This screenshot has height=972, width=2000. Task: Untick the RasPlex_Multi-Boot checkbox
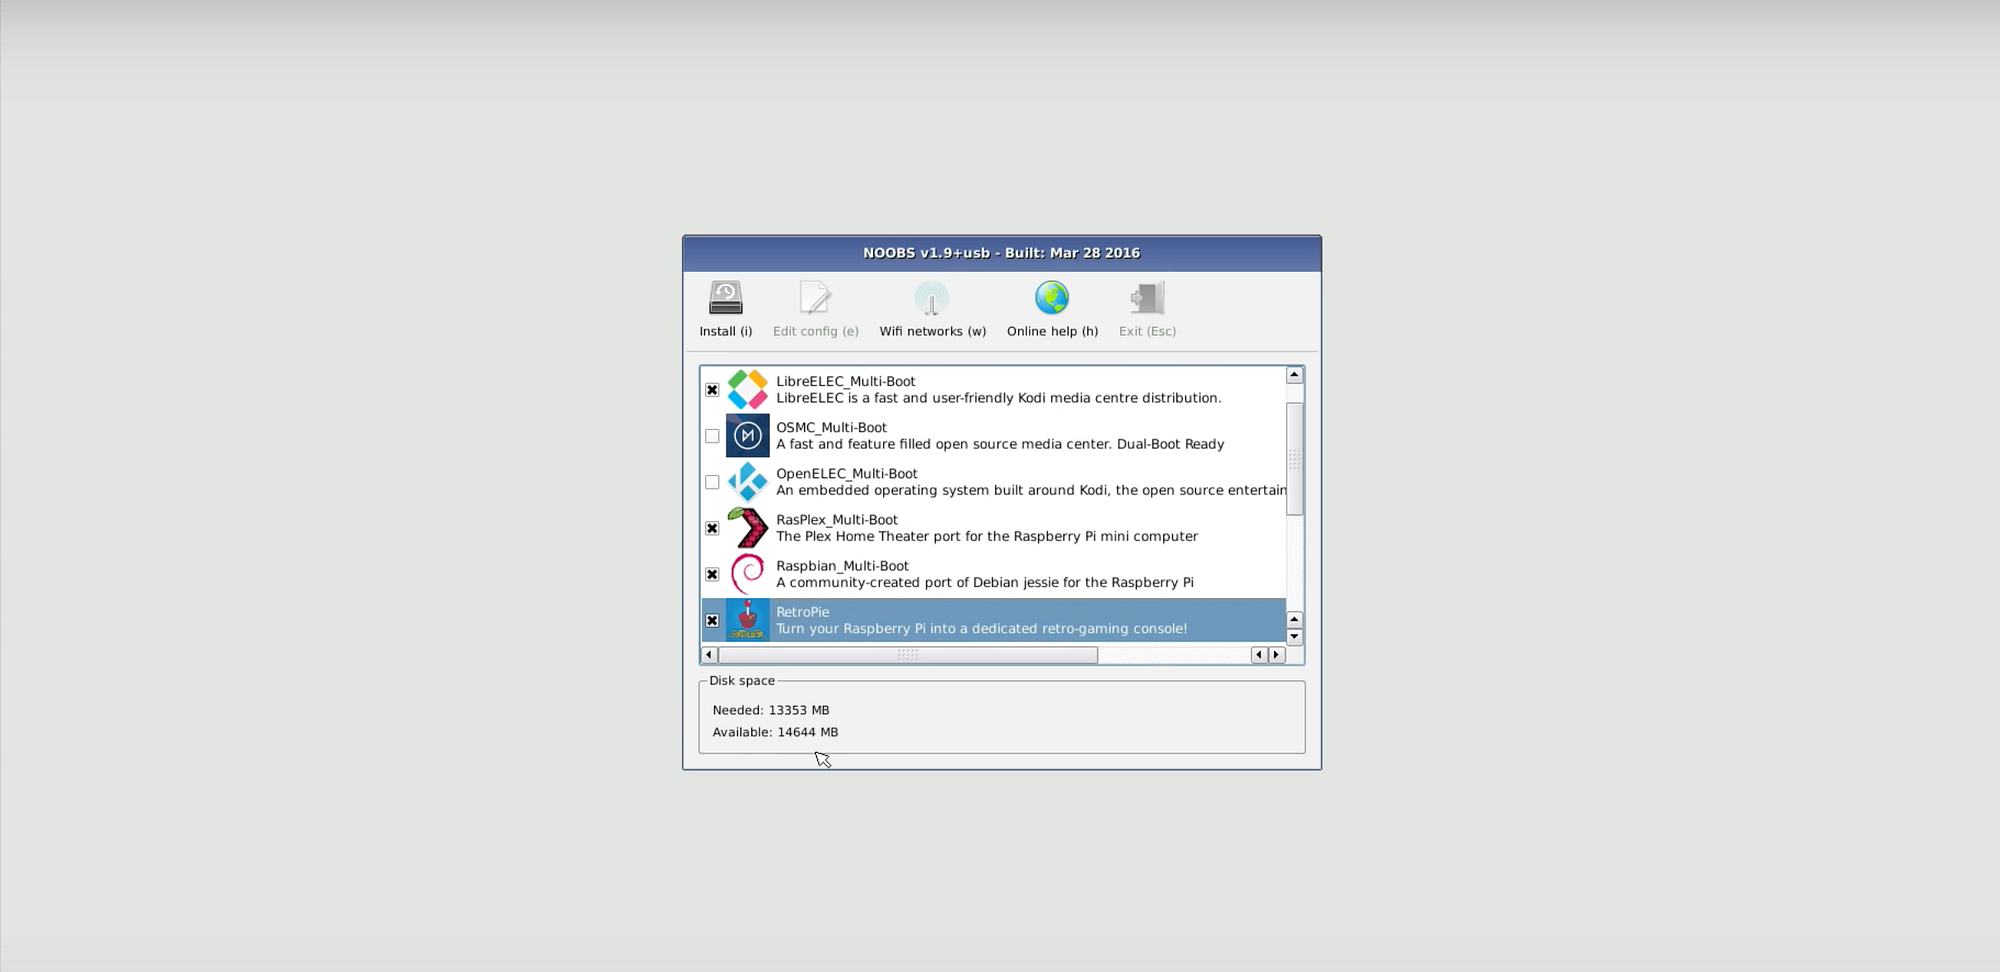pyautogui.click(x=712, y=528)
